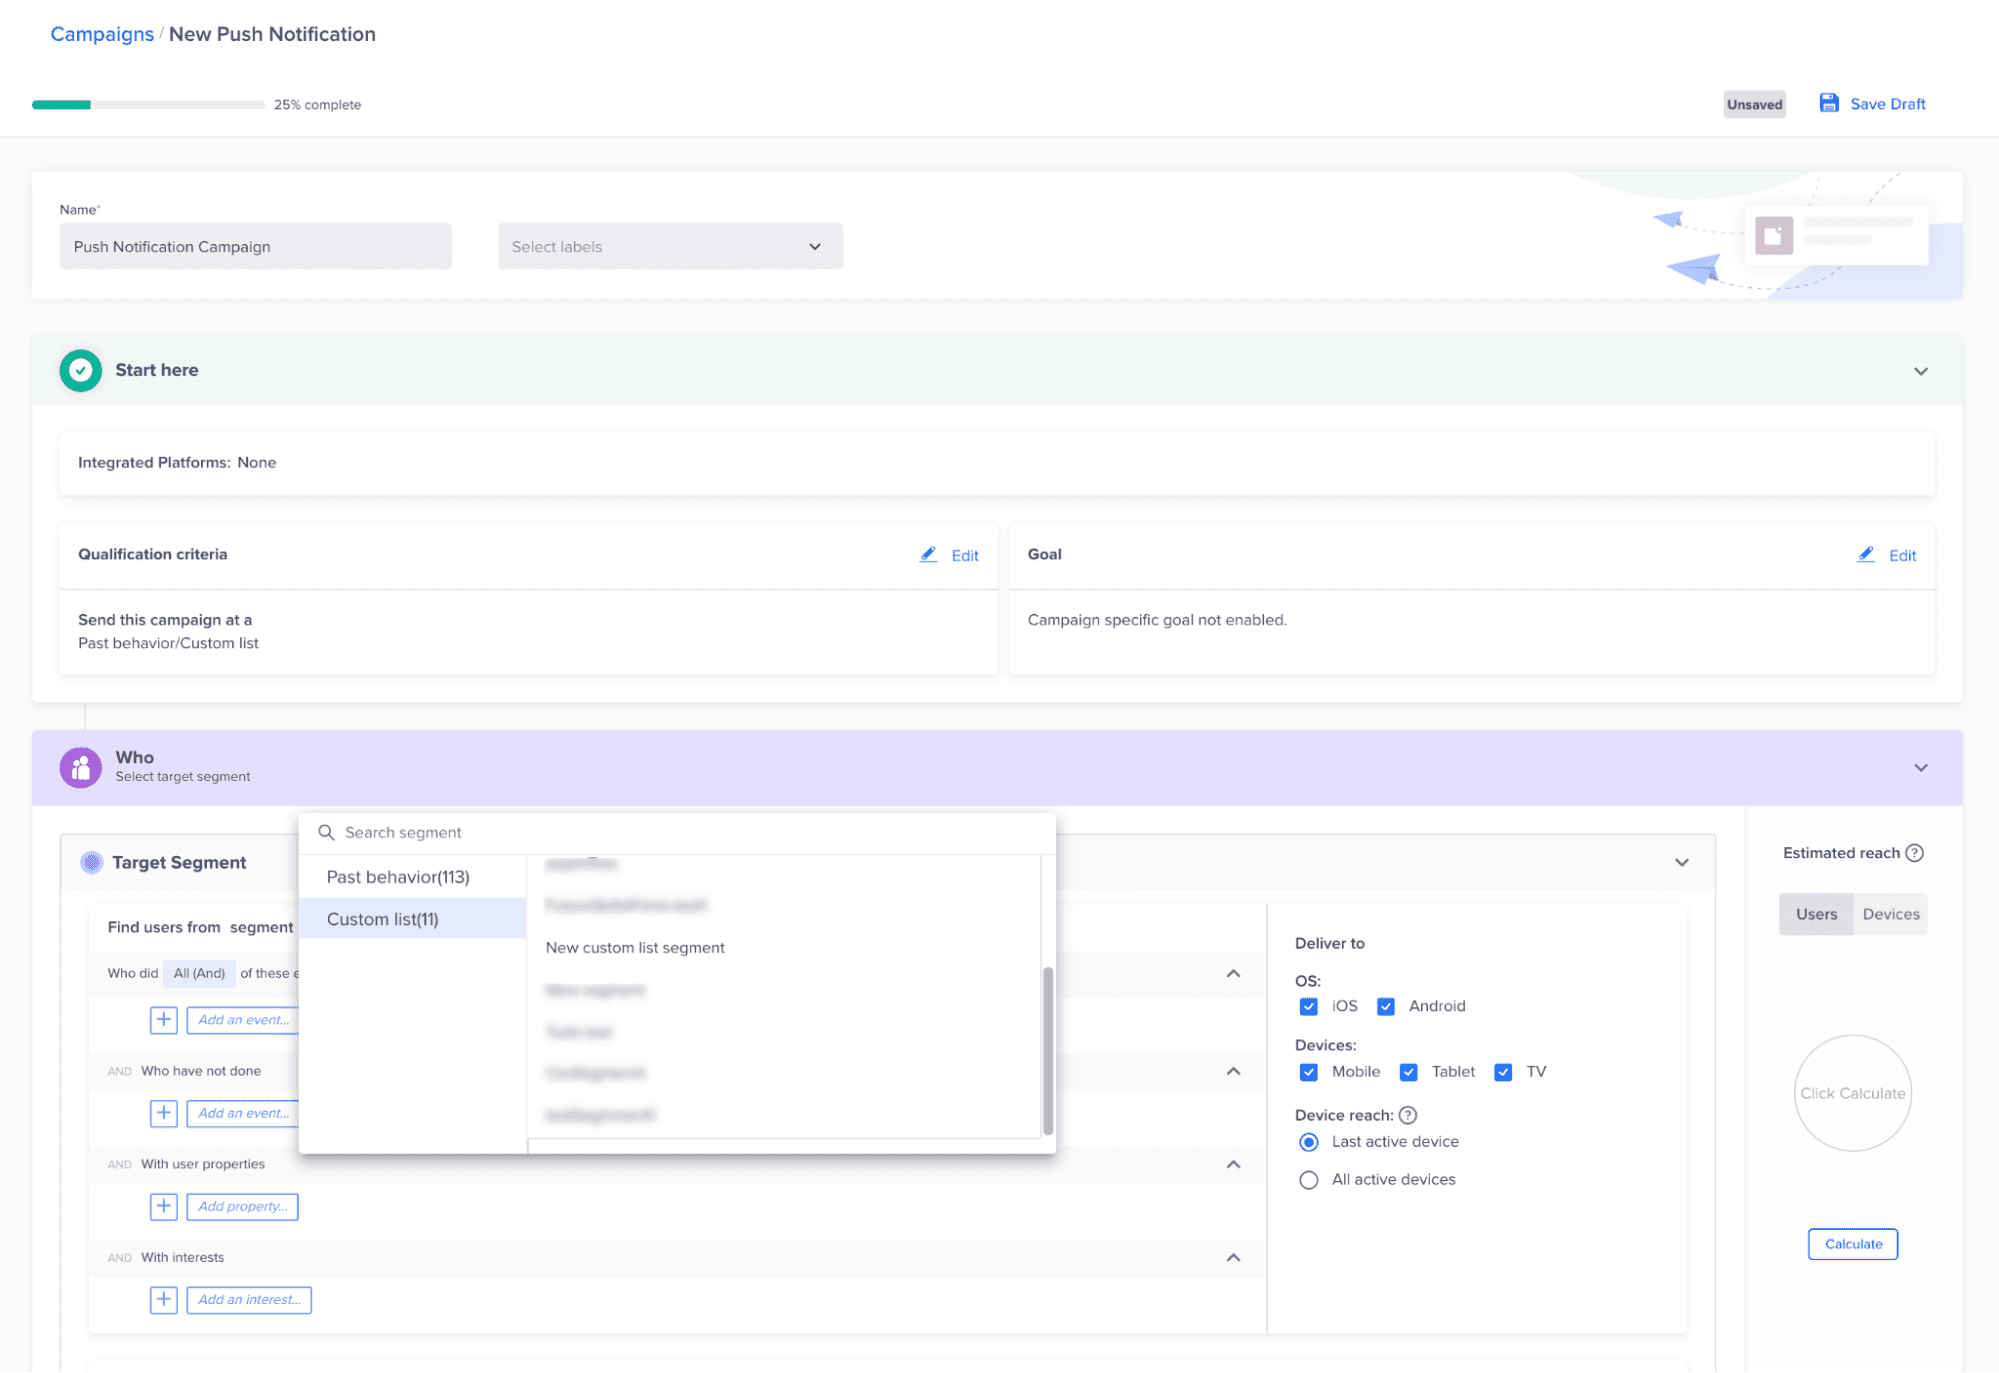The image size is (1999, 1373).
Task: Enable the All active devices option
Action: [x=1308, y=1179]
